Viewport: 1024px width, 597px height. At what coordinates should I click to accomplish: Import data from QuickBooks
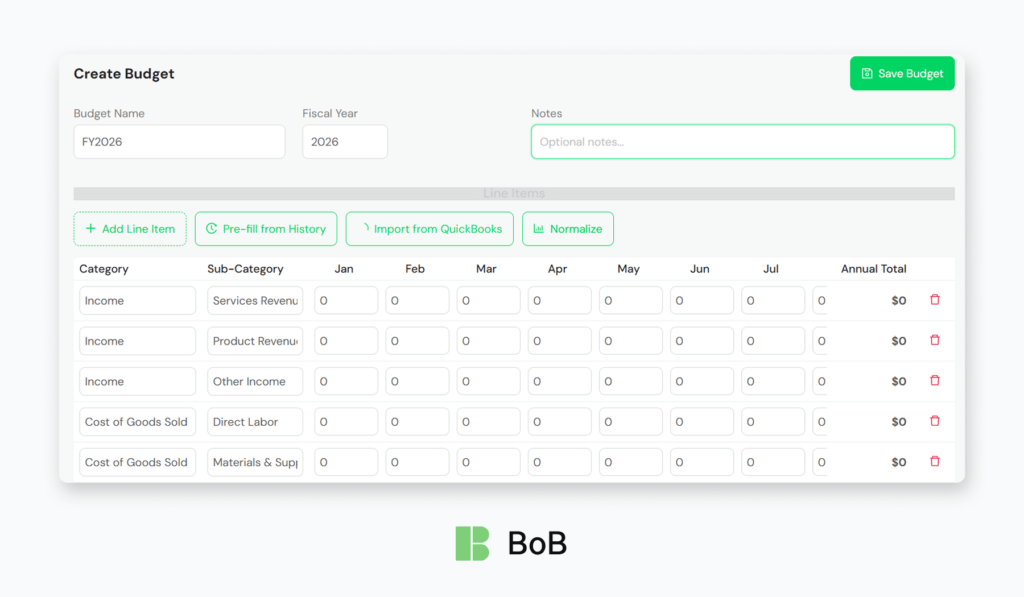429,229
